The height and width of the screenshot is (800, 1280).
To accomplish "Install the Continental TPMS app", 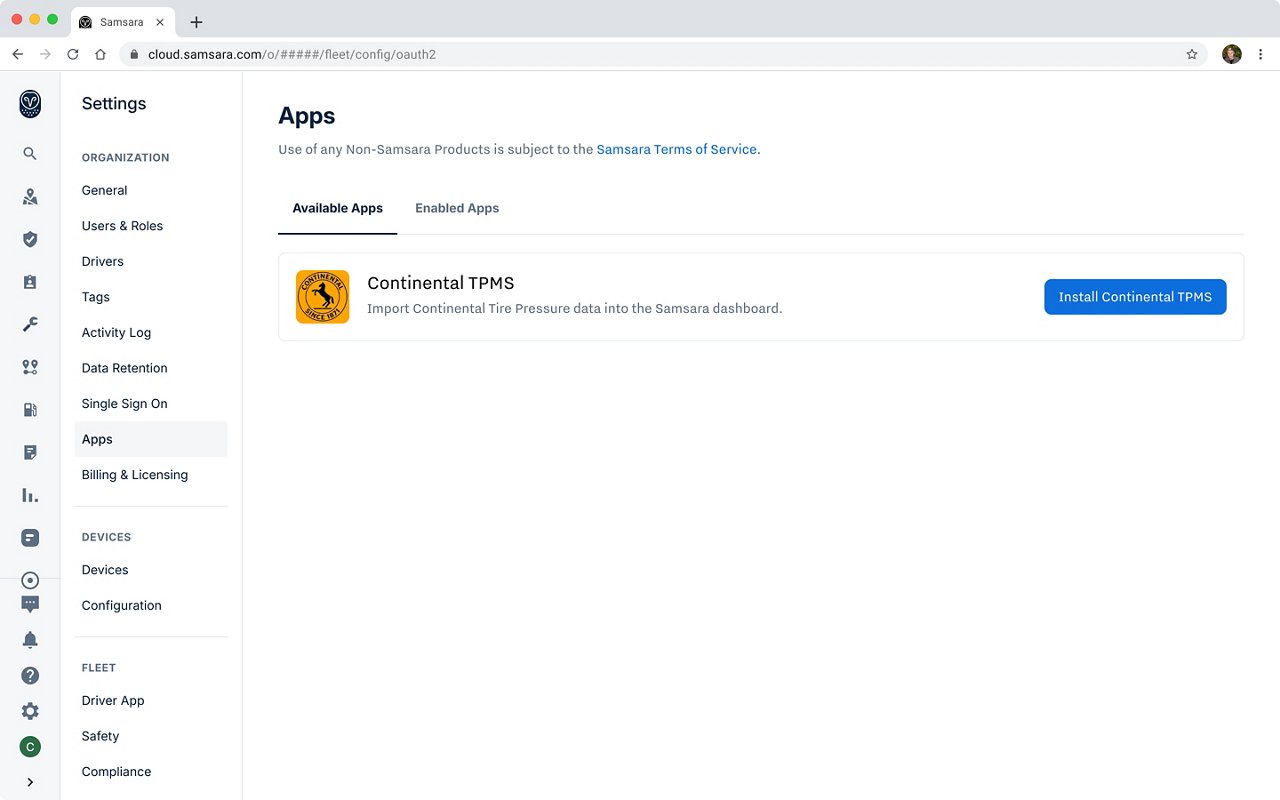I will point(1135,297).
